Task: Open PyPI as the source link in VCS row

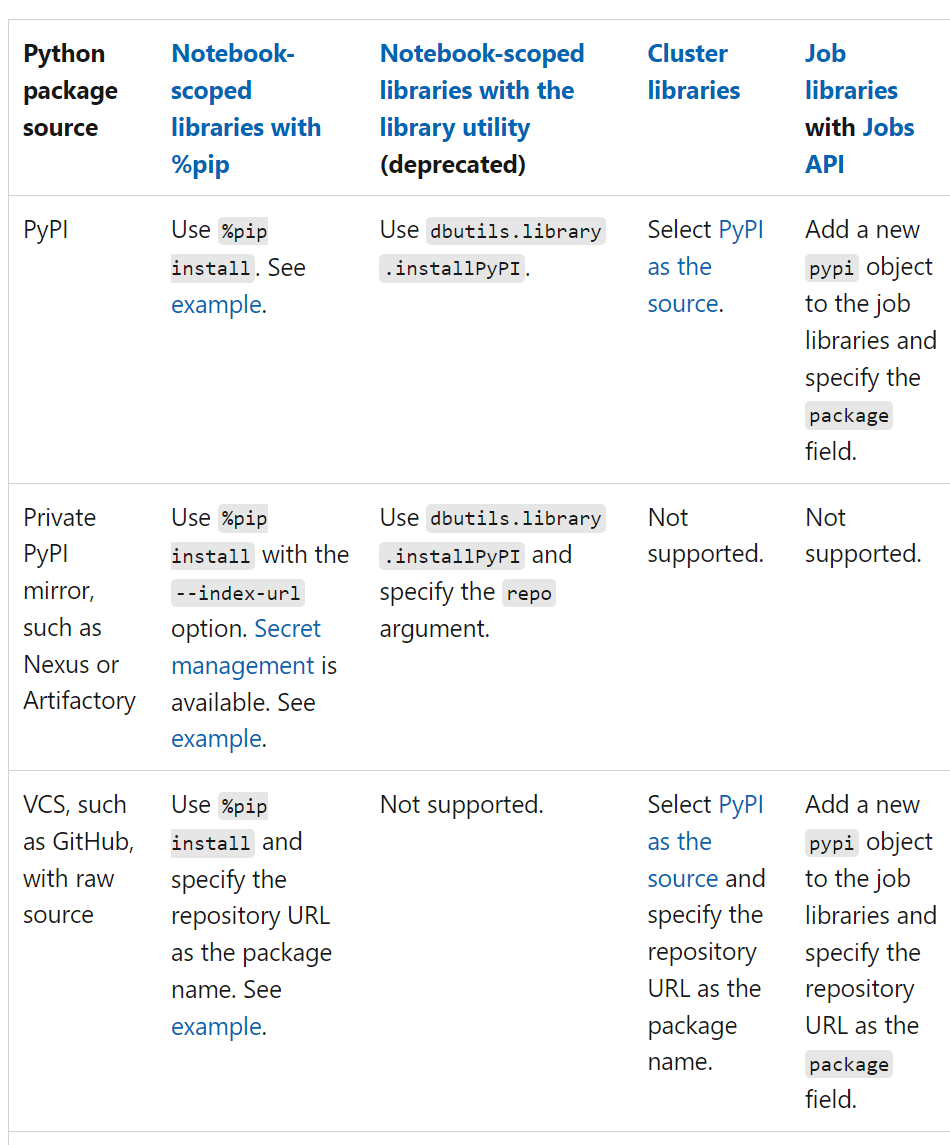Action: click(x=705, y=841)
